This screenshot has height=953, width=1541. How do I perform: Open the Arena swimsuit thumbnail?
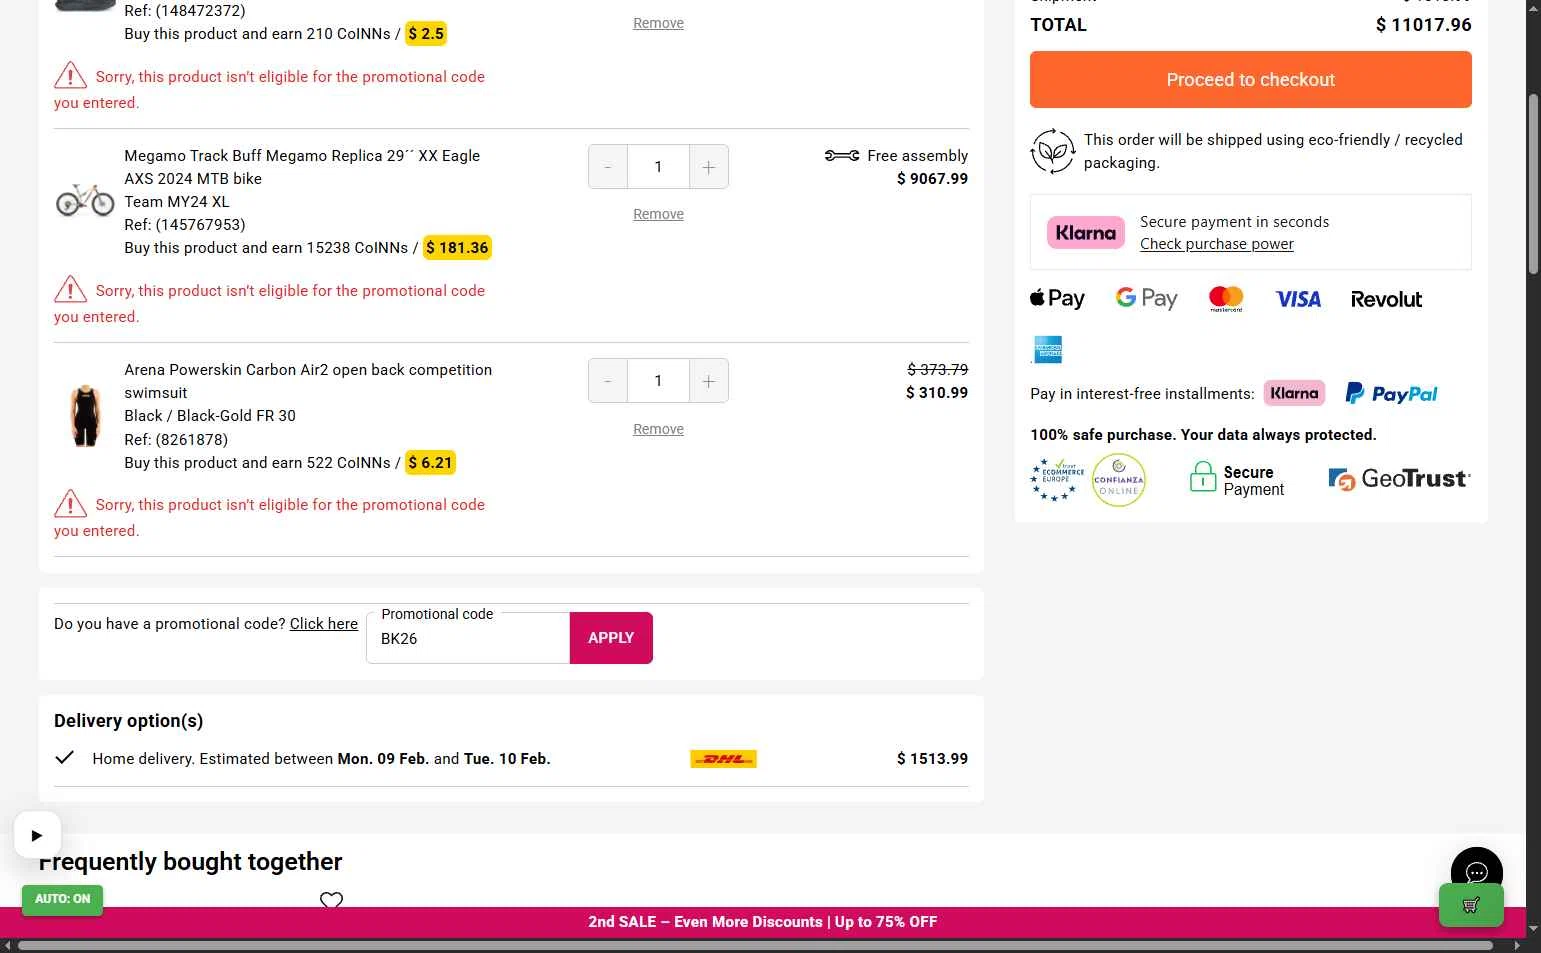85,415
